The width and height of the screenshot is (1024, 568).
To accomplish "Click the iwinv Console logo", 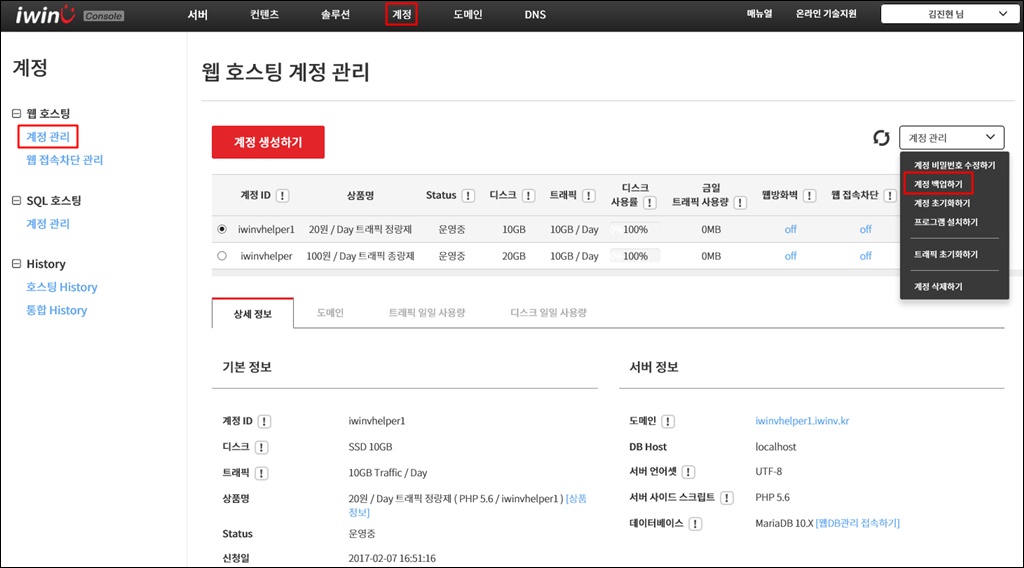I will point(69,14).
